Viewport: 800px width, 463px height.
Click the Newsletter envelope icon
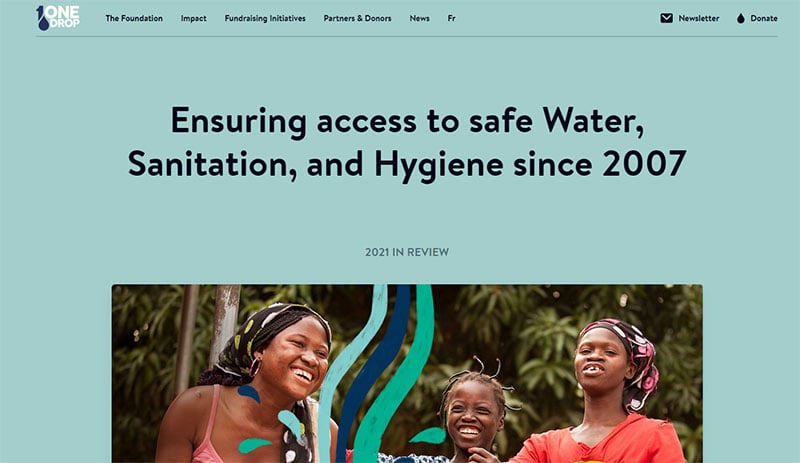click(666, 18)
